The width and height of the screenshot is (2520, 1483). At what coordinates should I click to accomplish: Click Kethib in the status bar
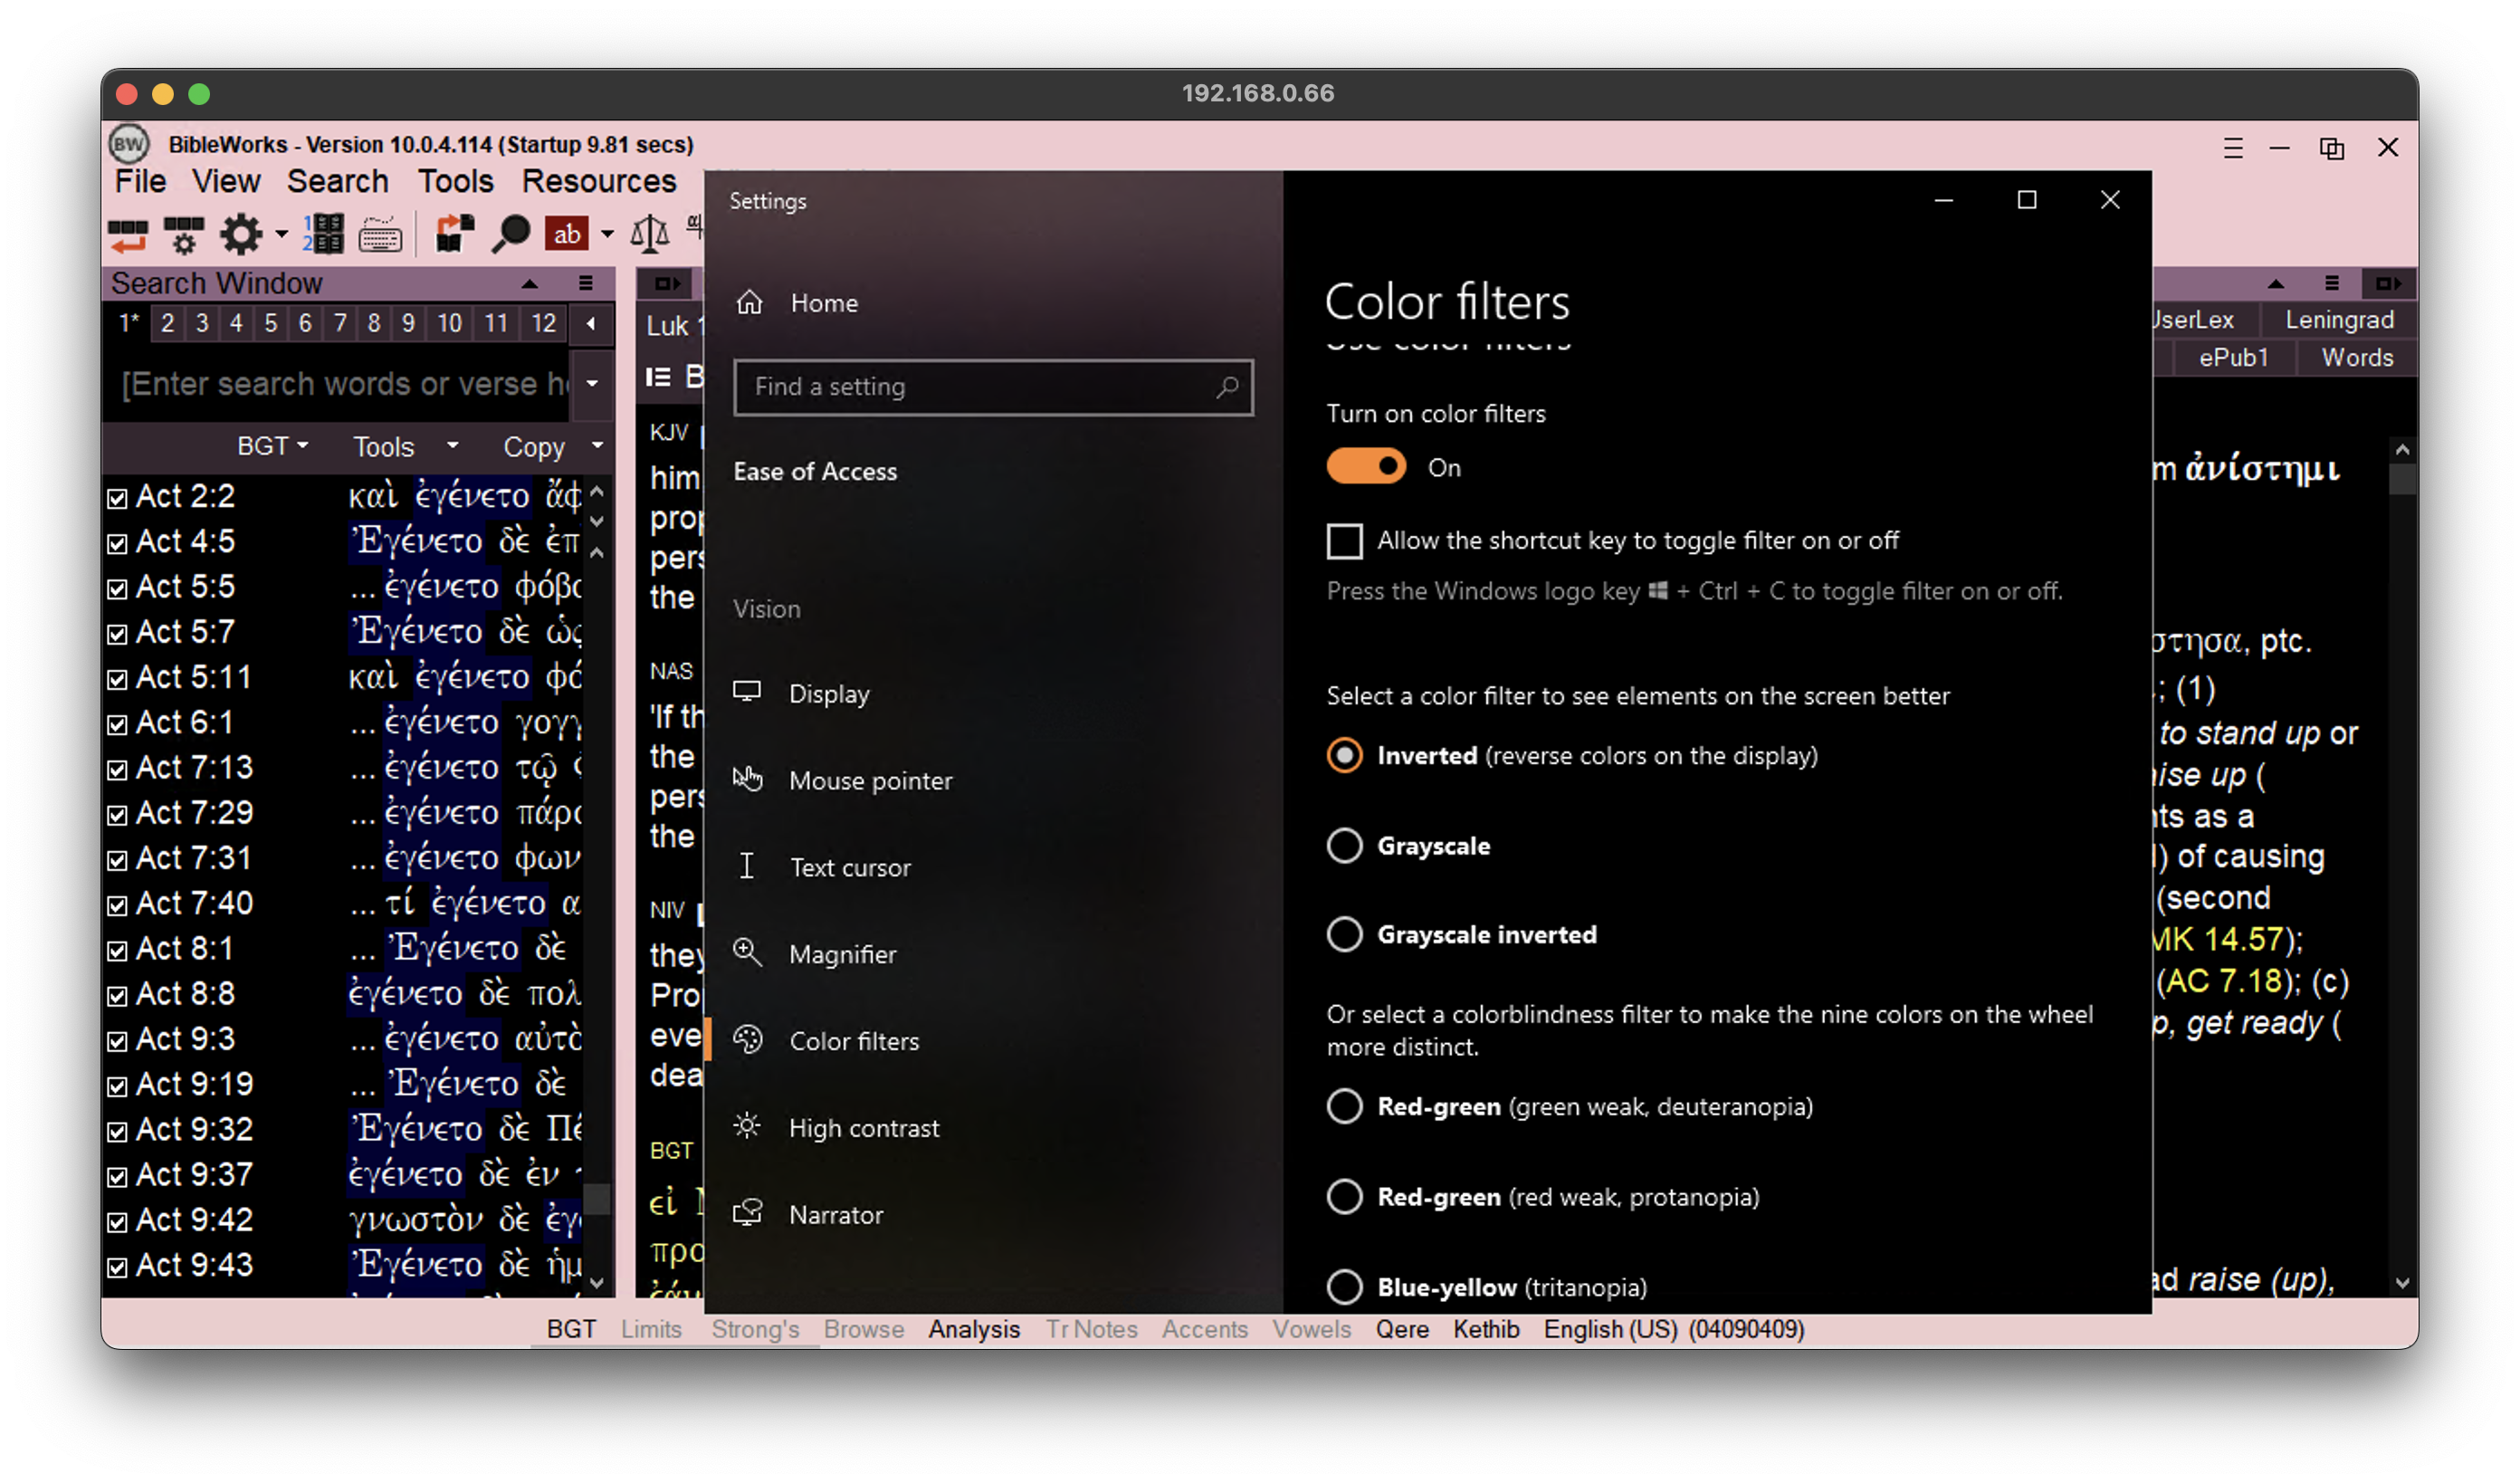click(x=1486, y=1329)
